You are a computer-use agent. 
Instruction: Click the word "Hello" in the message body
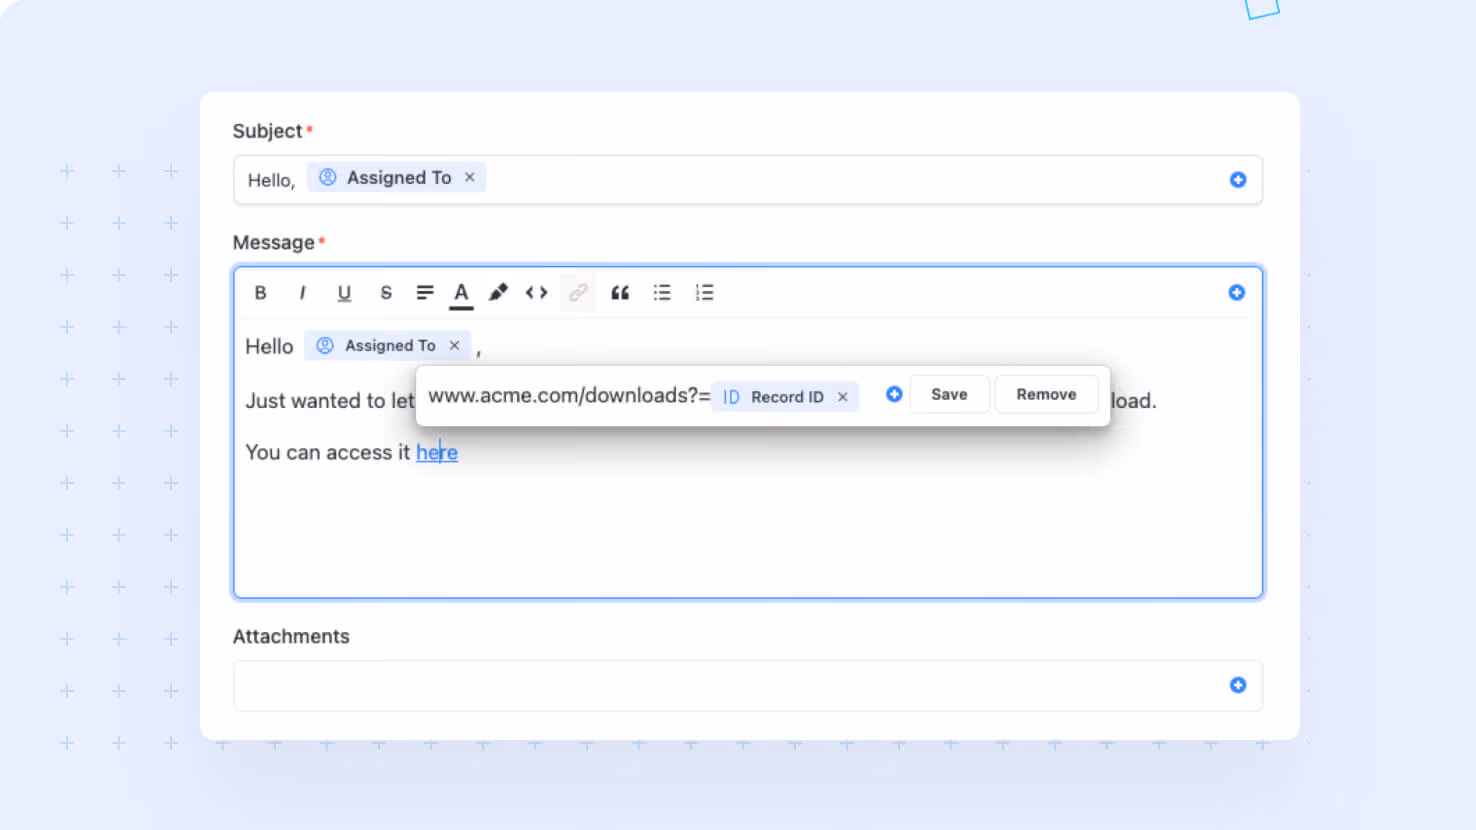[269, 346]
